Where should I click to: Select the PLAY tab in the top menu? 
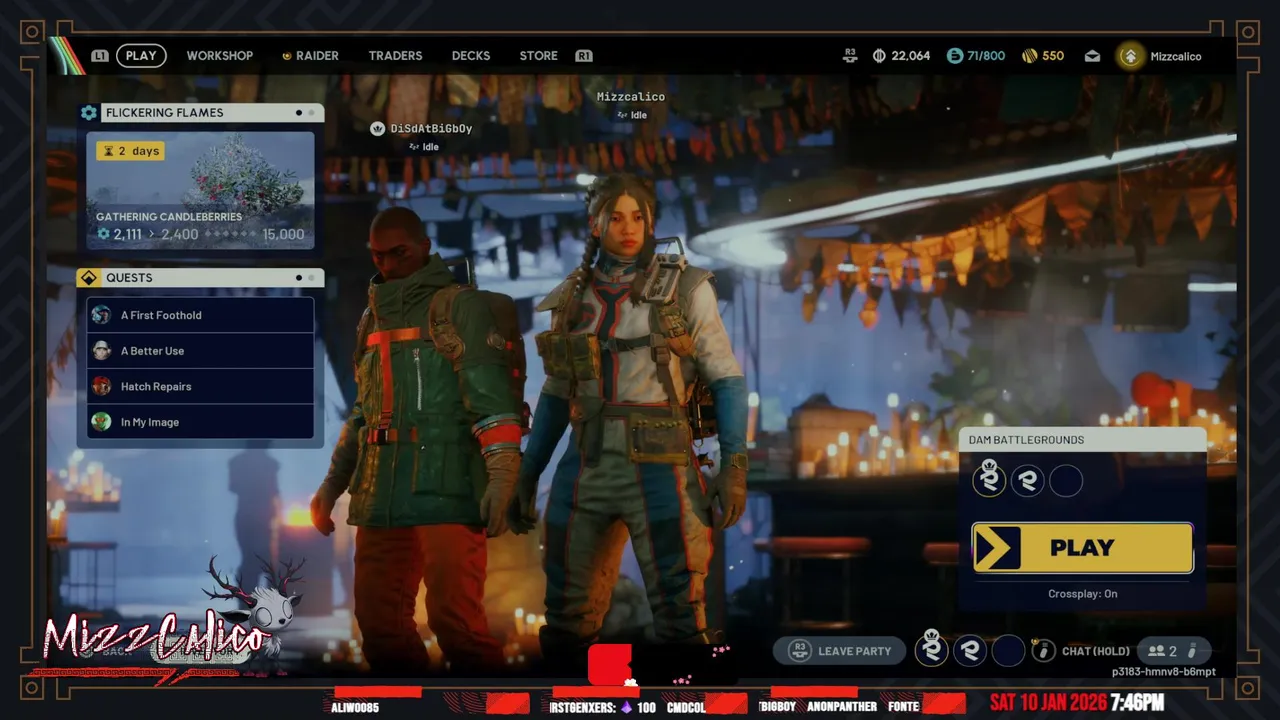pos(141,56)
